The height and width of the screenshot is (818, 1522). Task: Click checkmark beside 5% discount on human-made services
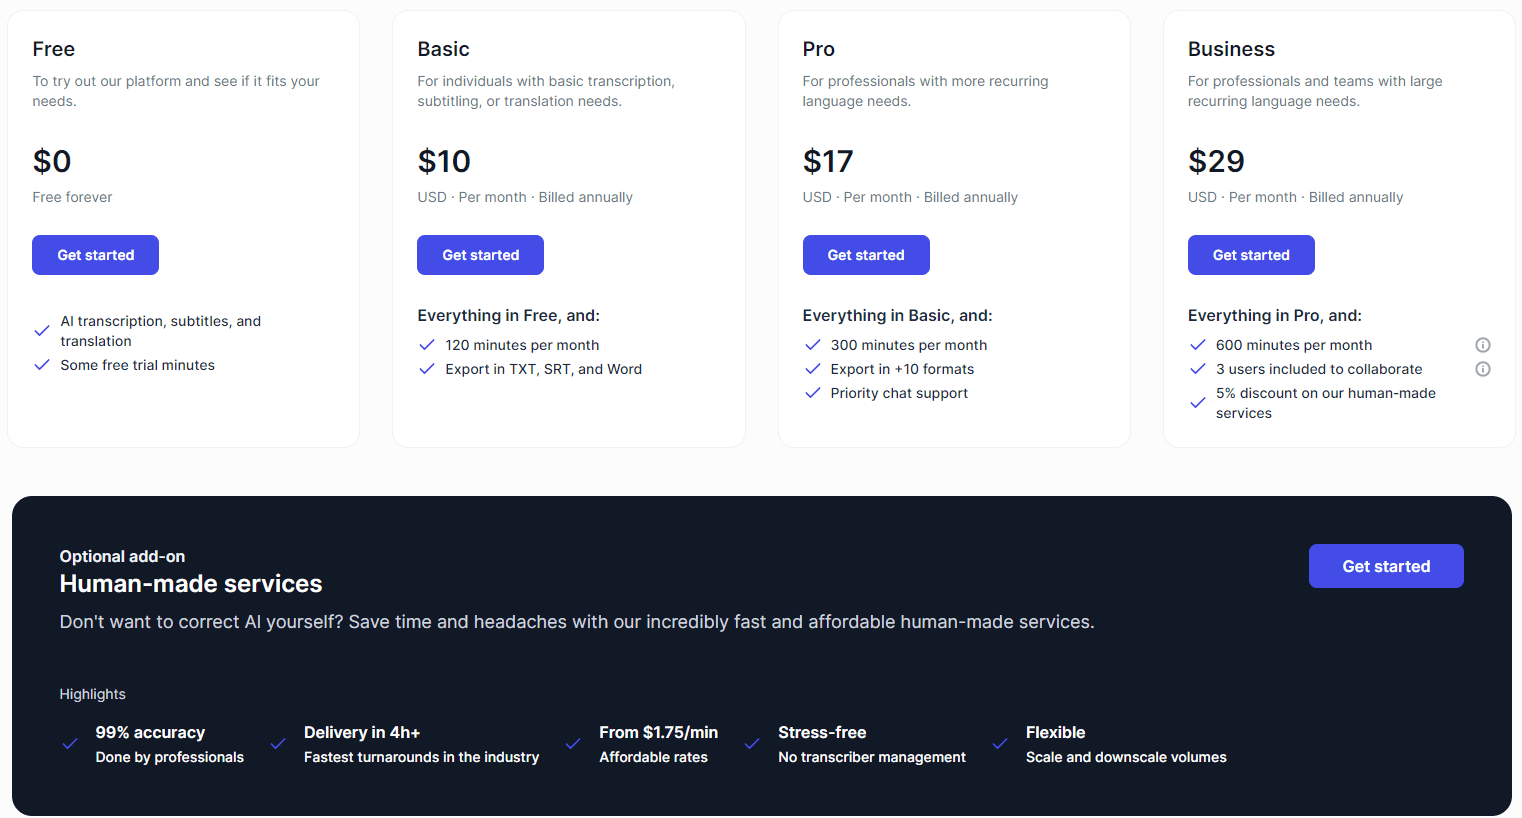tap(1198, 403)
